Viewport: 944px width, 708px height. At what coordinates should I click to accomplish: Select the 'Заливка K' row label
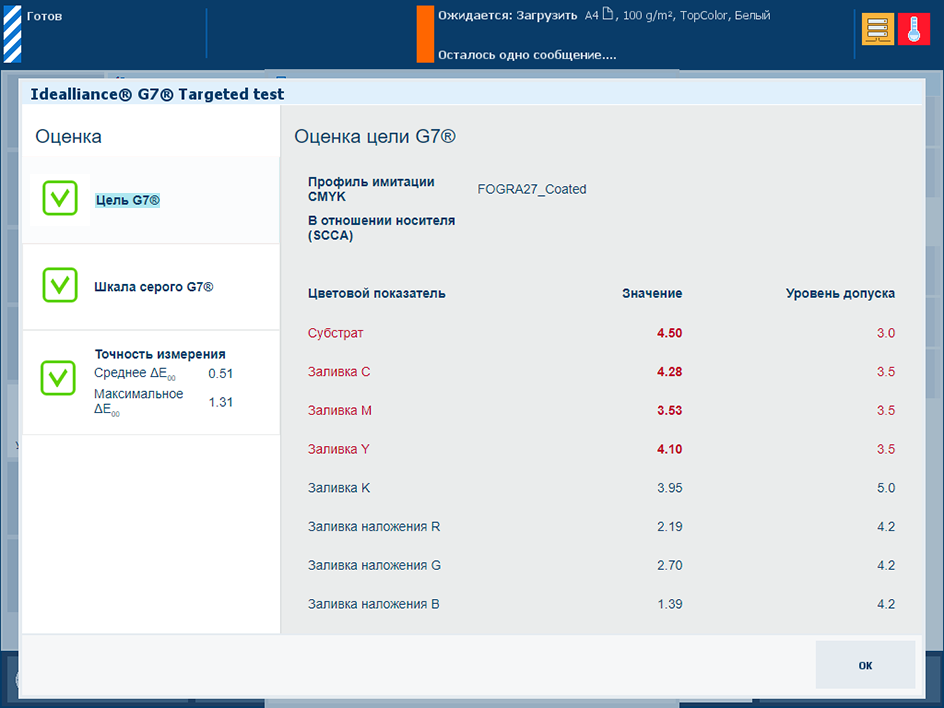coord(339,488)
